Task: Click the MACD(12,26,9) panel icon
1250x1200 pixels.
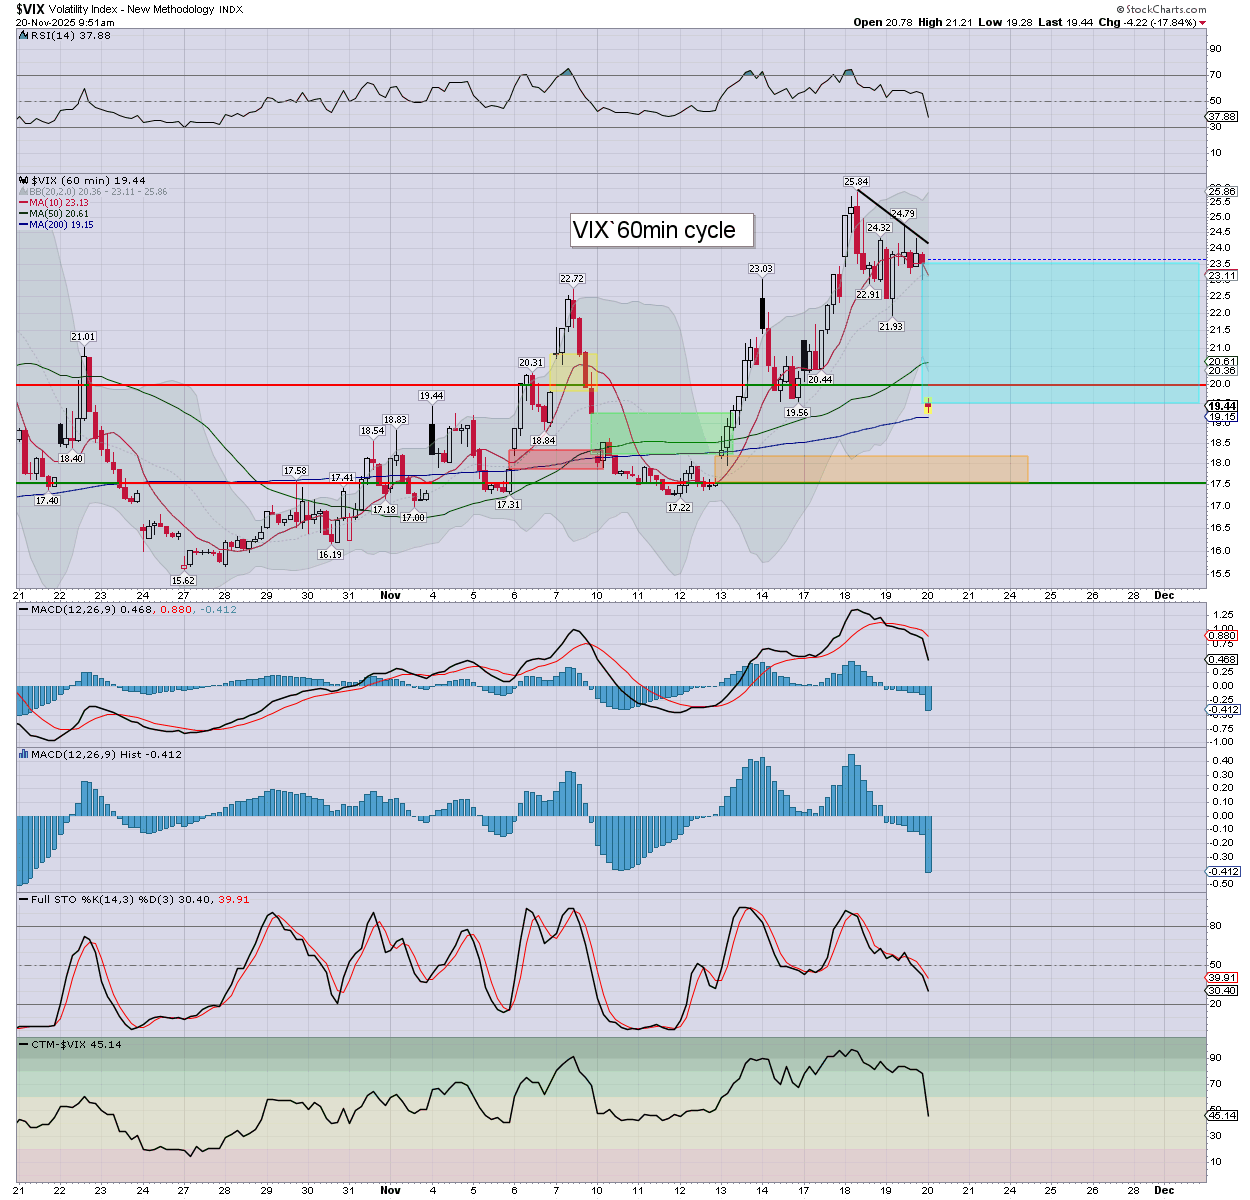Action: (x=24, y=609)
